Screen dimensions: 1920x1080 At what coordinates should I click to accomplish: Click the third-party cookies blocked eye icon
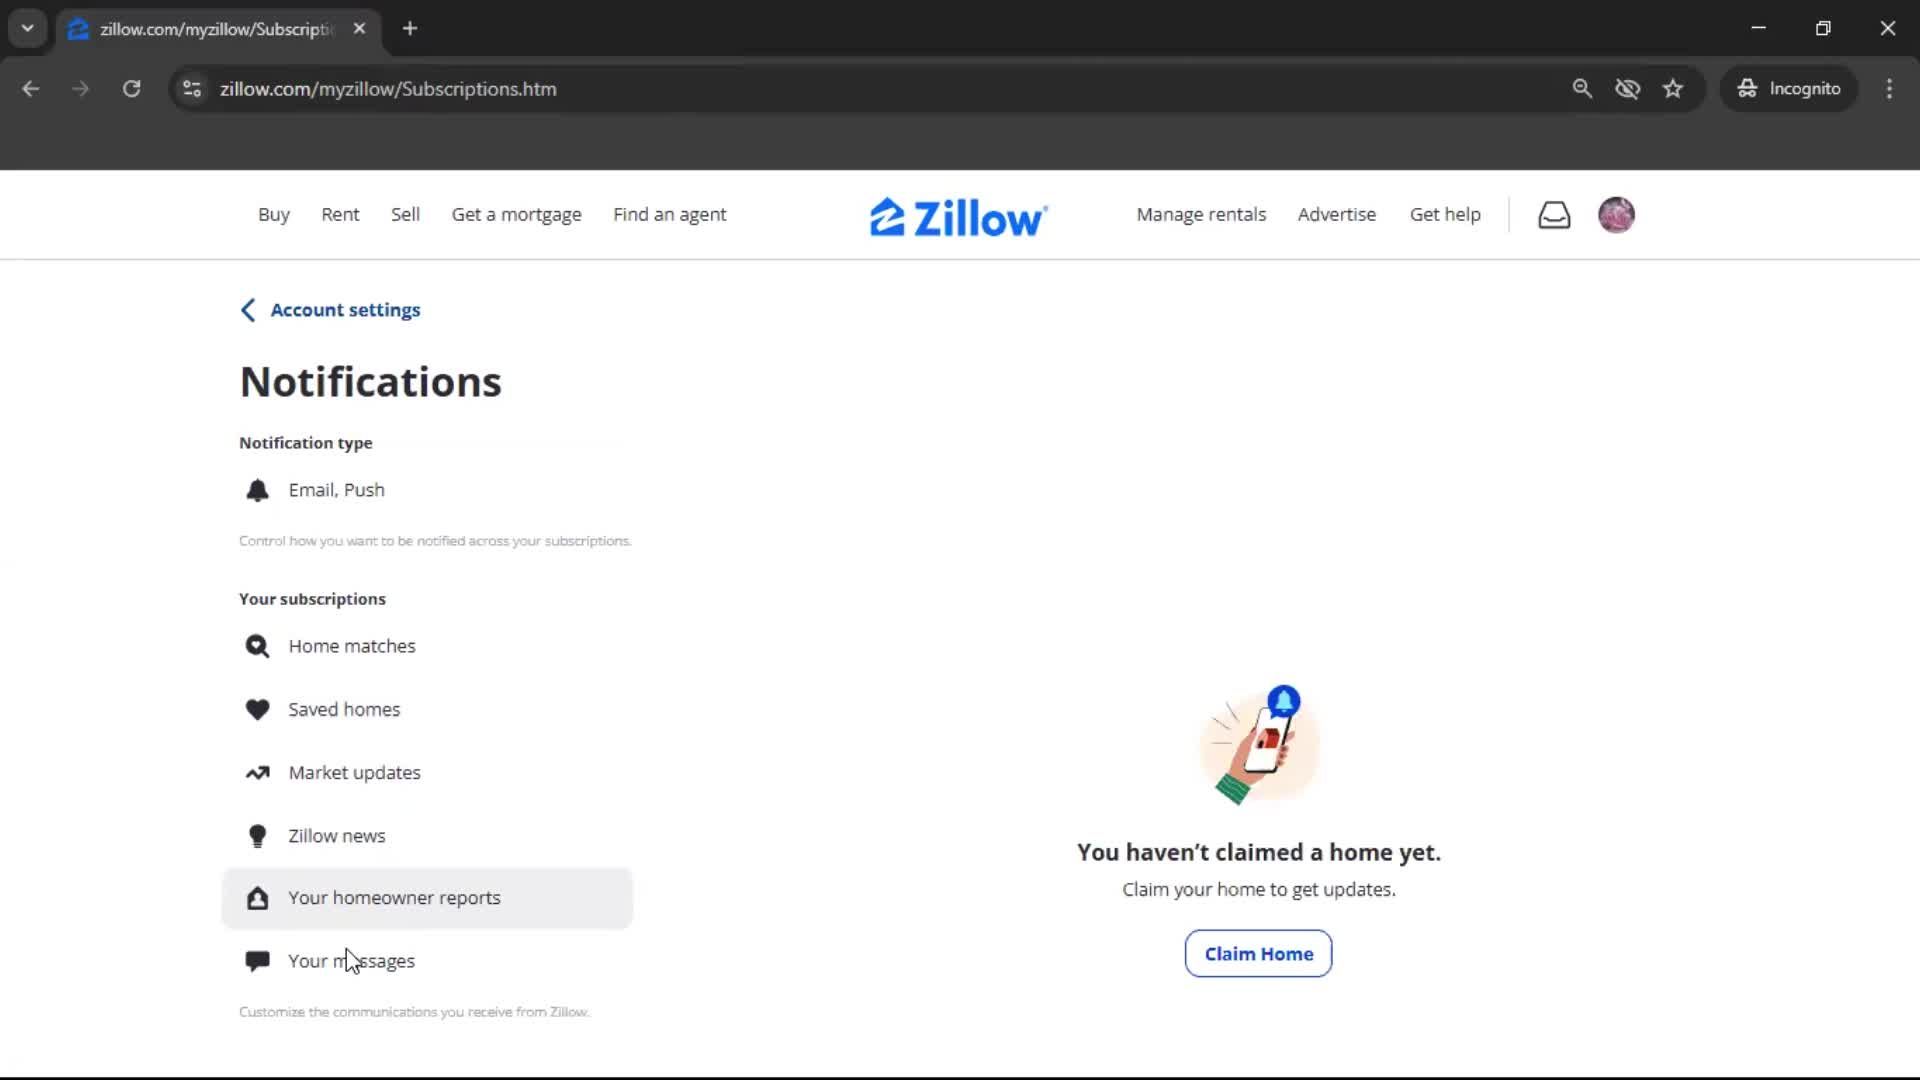click(x=1627, y=89)
